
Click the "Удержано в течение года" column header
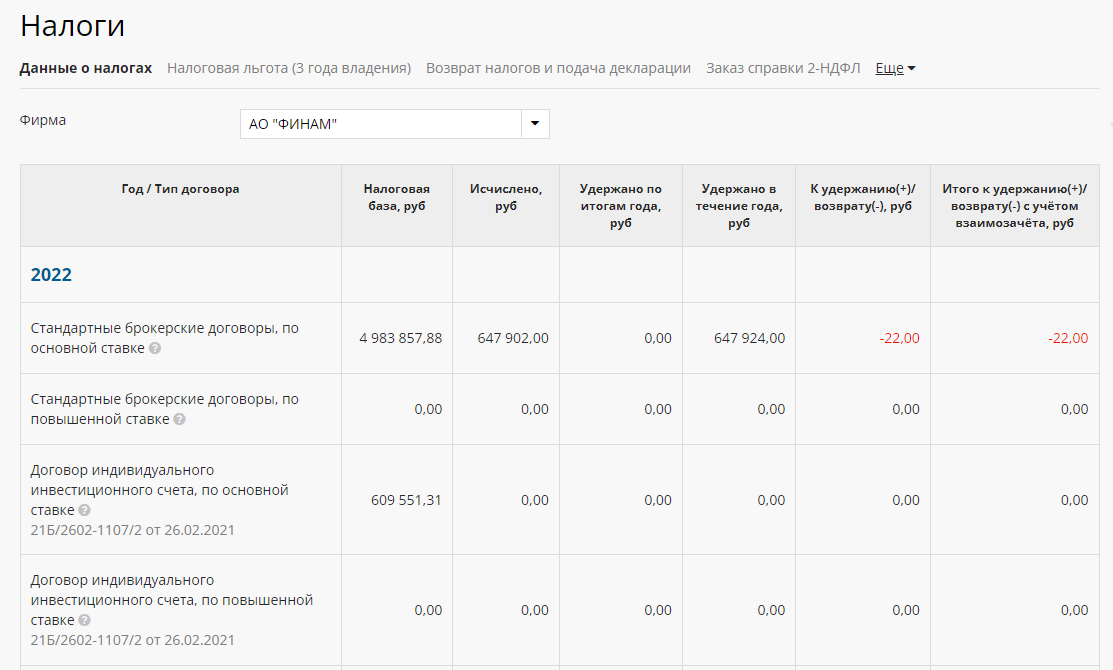point(739,206)
